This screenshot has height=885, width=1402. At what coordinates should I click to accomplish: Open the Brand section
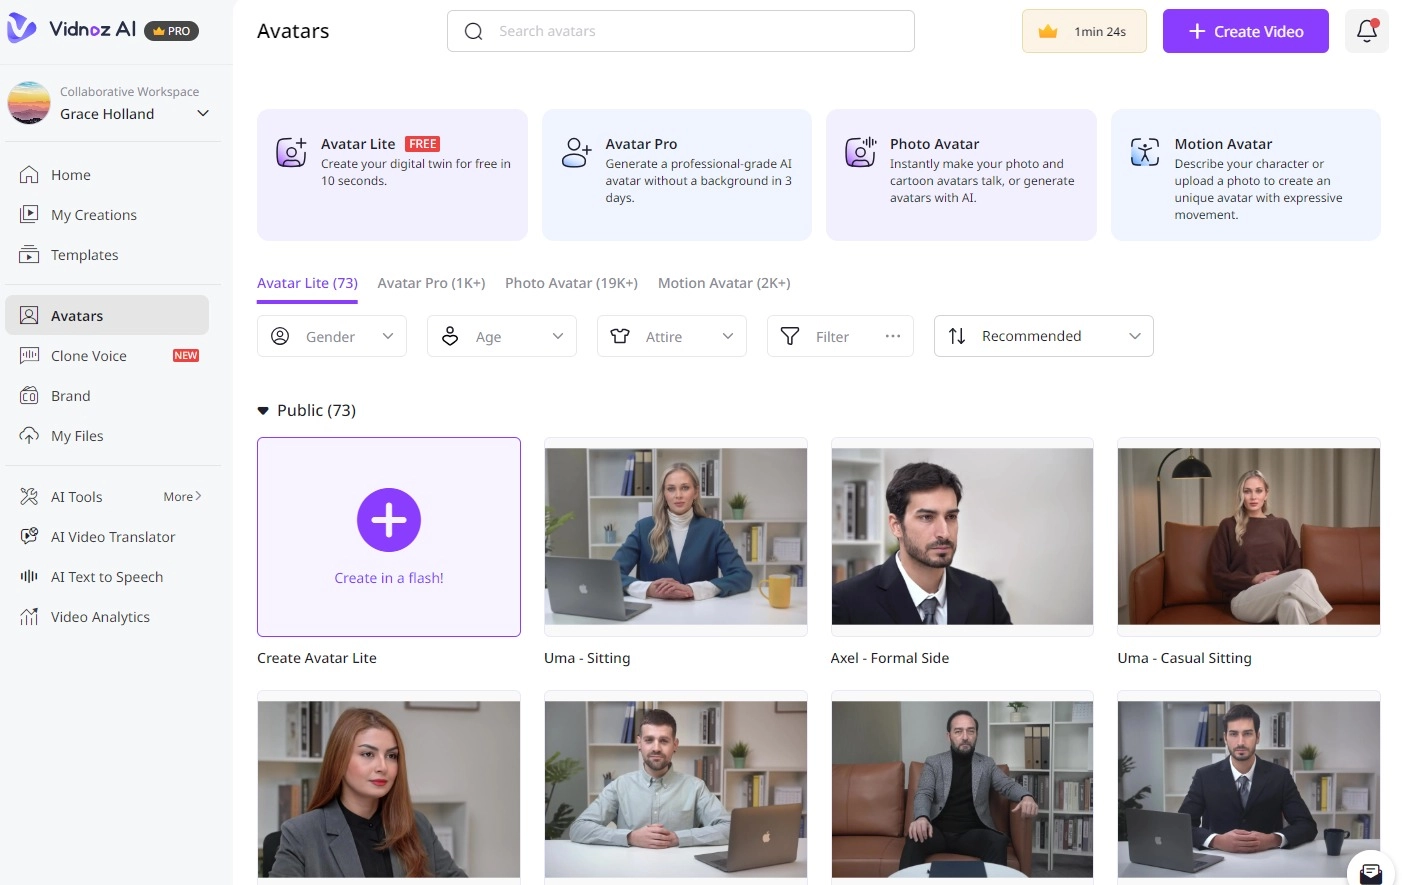pos(70,396)
